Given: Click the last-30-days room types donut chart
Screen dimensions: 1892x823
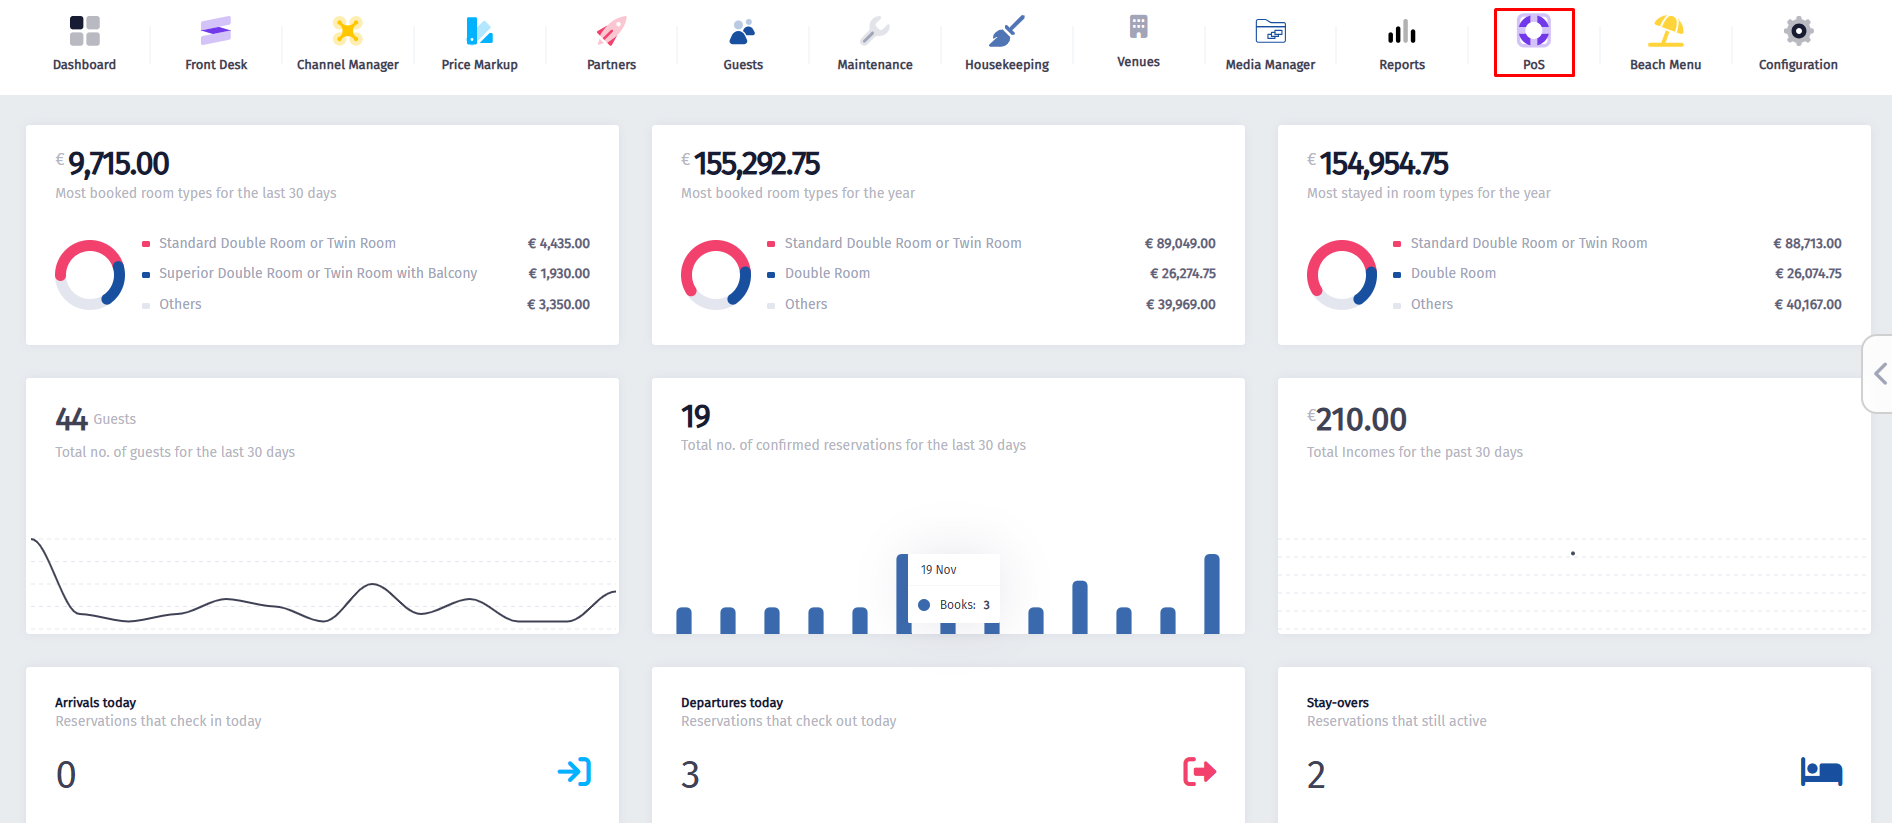Looking at the screenshot, I should [x=90, y=274].
